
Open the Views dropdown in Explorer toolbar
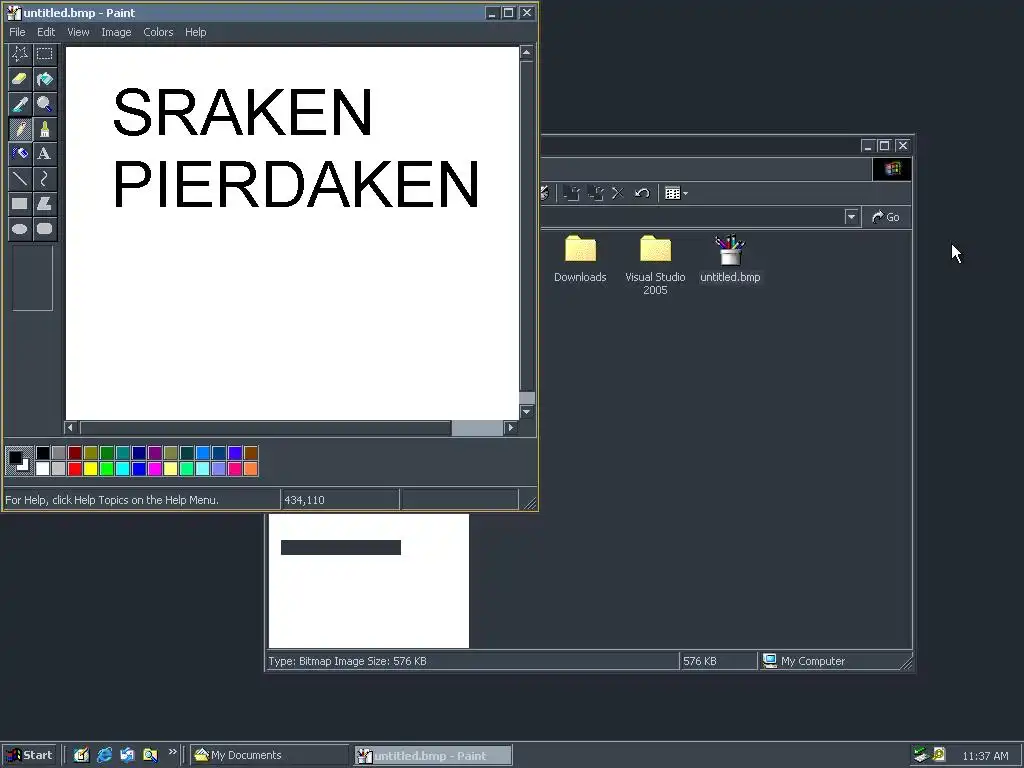tap(676, 193)
